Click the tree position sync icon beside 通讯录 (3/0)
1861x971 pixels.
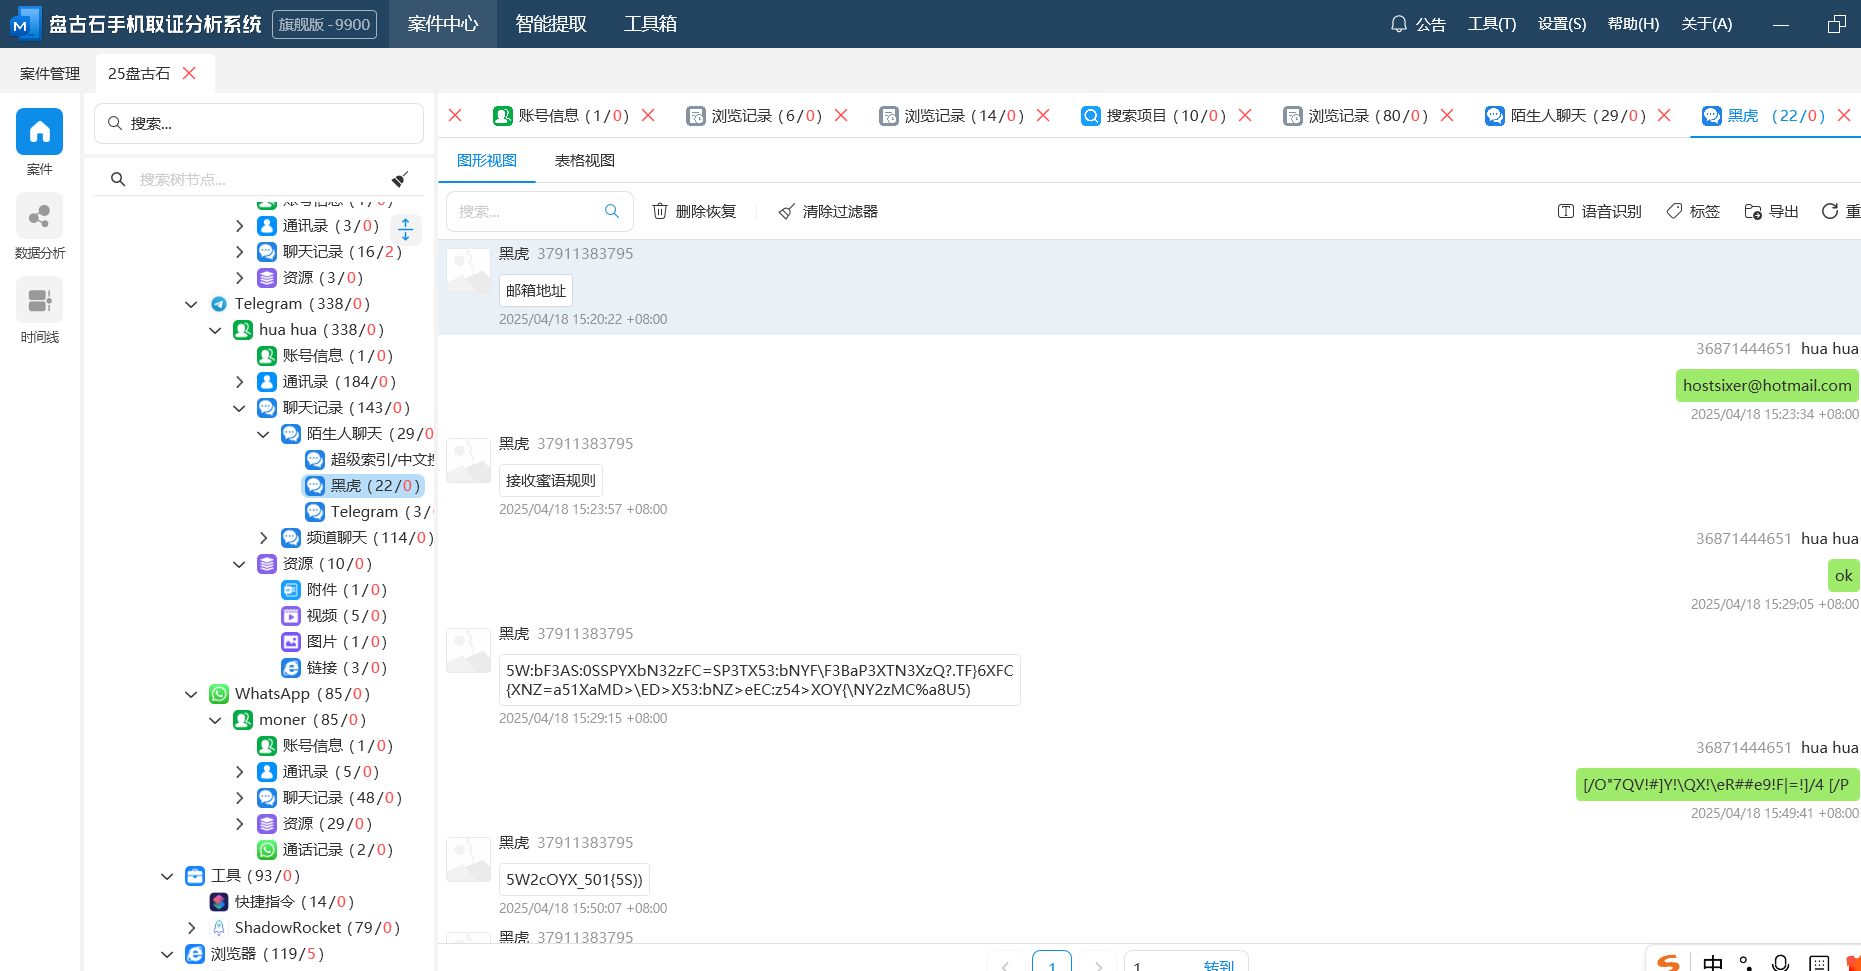406,229
